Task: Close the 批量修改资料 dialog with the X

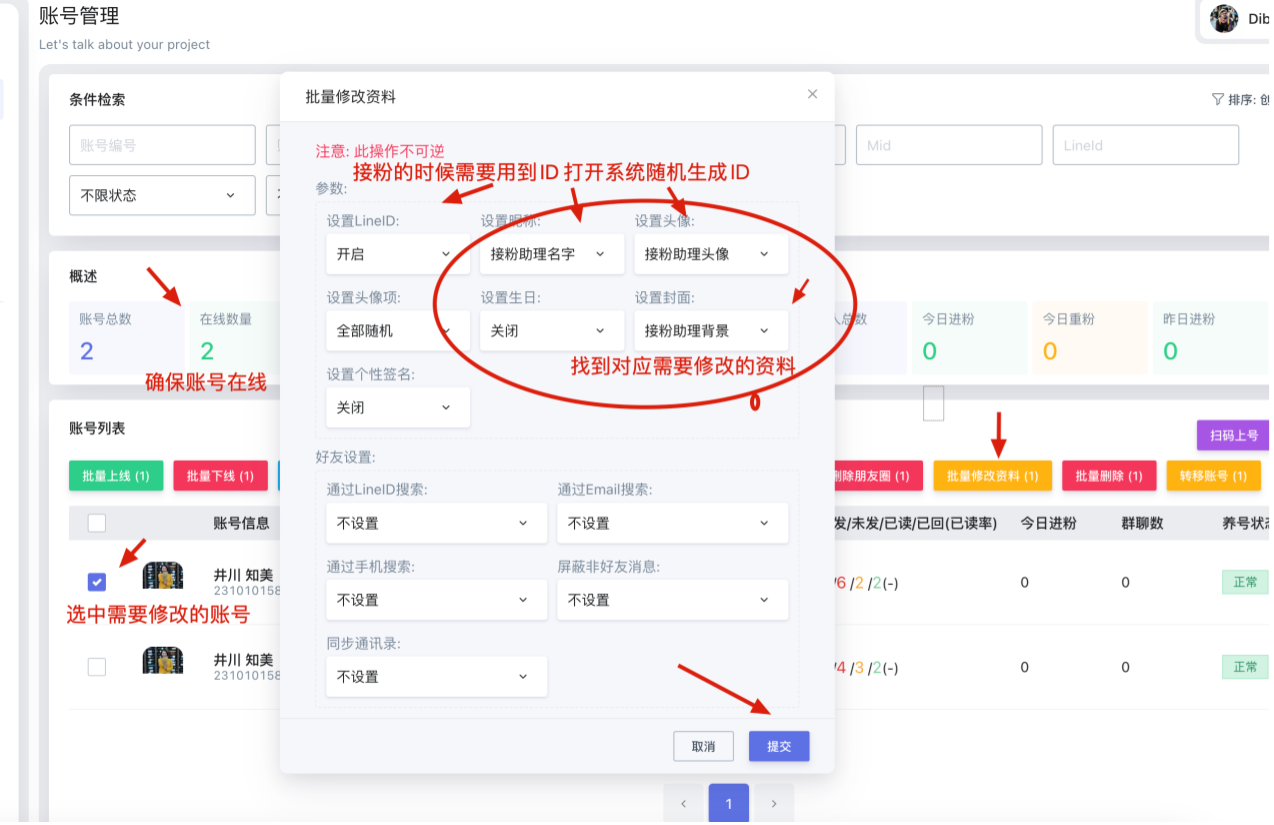Action: pos(812,95)
